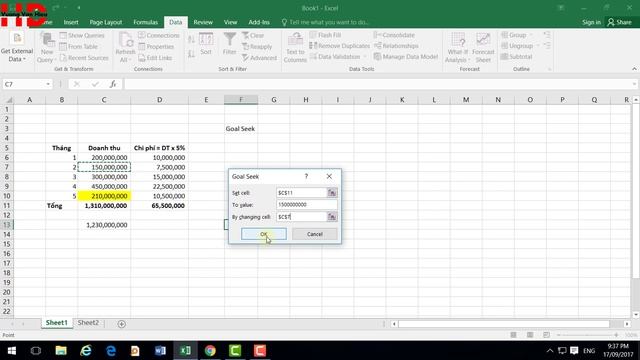Switch to Page Layout tab
This screenshot has width=640, height=360.
tap(106, 22)
